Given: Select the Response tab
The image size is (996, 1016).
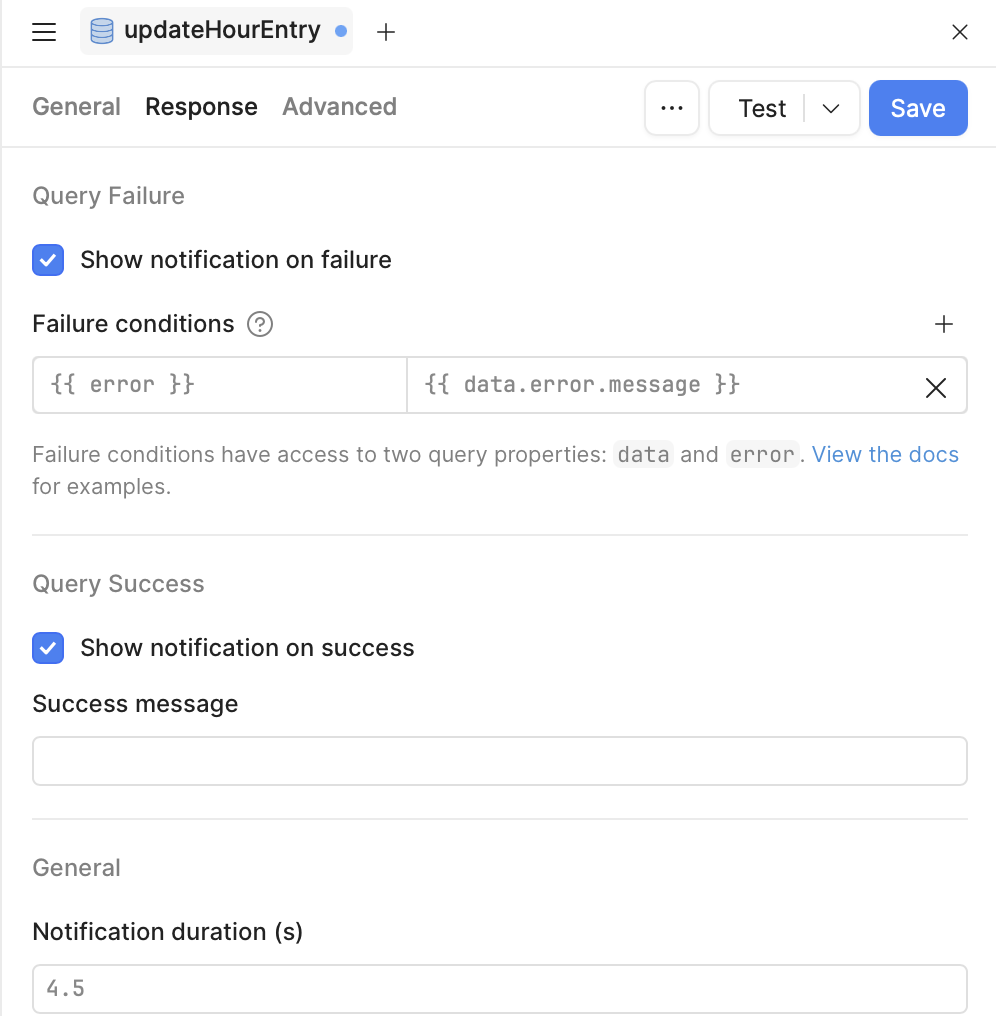Looking at the screenshot, I should (202, 107).
